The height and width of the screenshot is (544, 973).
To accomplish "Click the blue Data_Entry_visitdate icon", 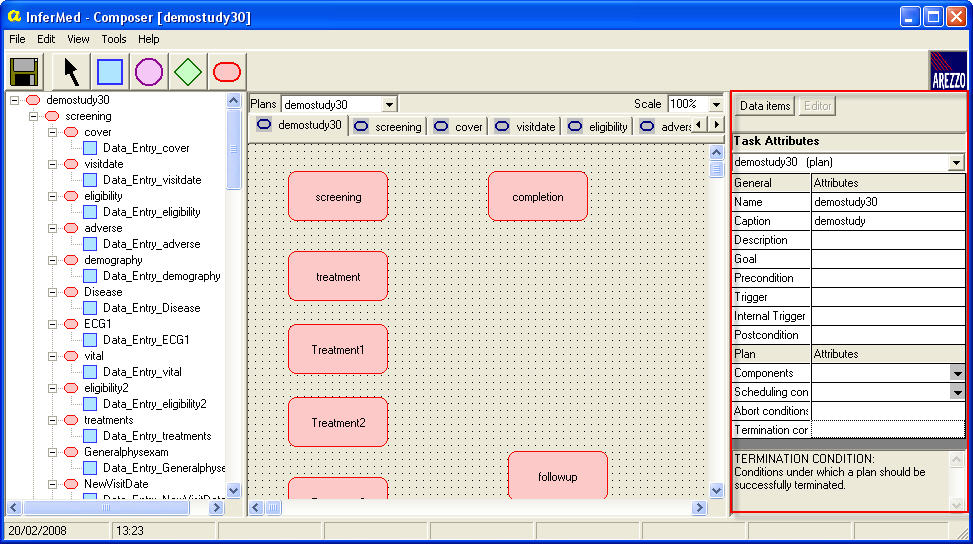I will pyautogui.click(x=90, y=180).
